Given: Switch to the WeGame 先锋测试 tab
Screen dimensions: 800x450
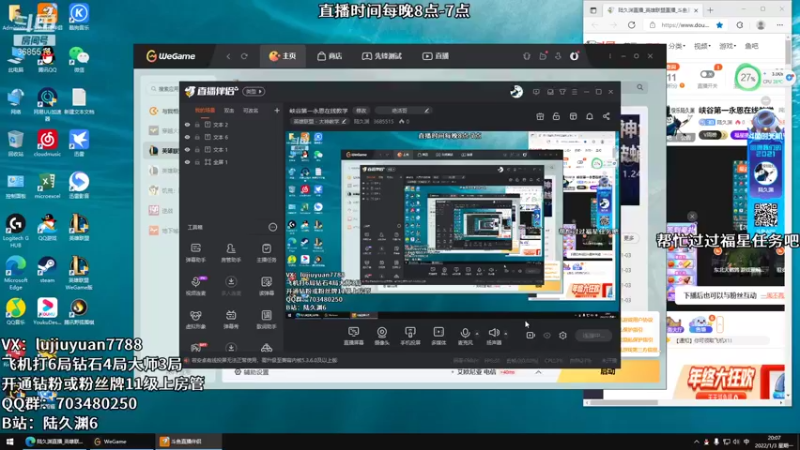Looking at the screenshot, I should (382, 56).
